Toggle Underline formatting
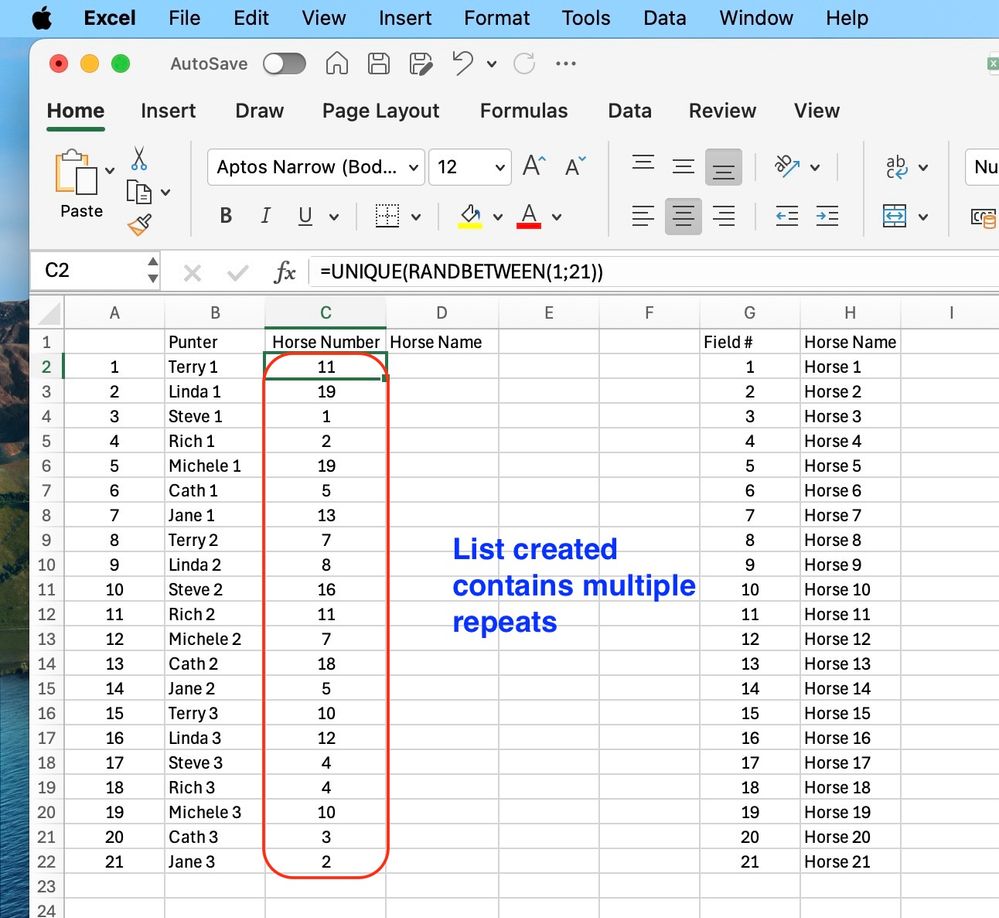The image size is (999, 918). click(x=305, y=216)
